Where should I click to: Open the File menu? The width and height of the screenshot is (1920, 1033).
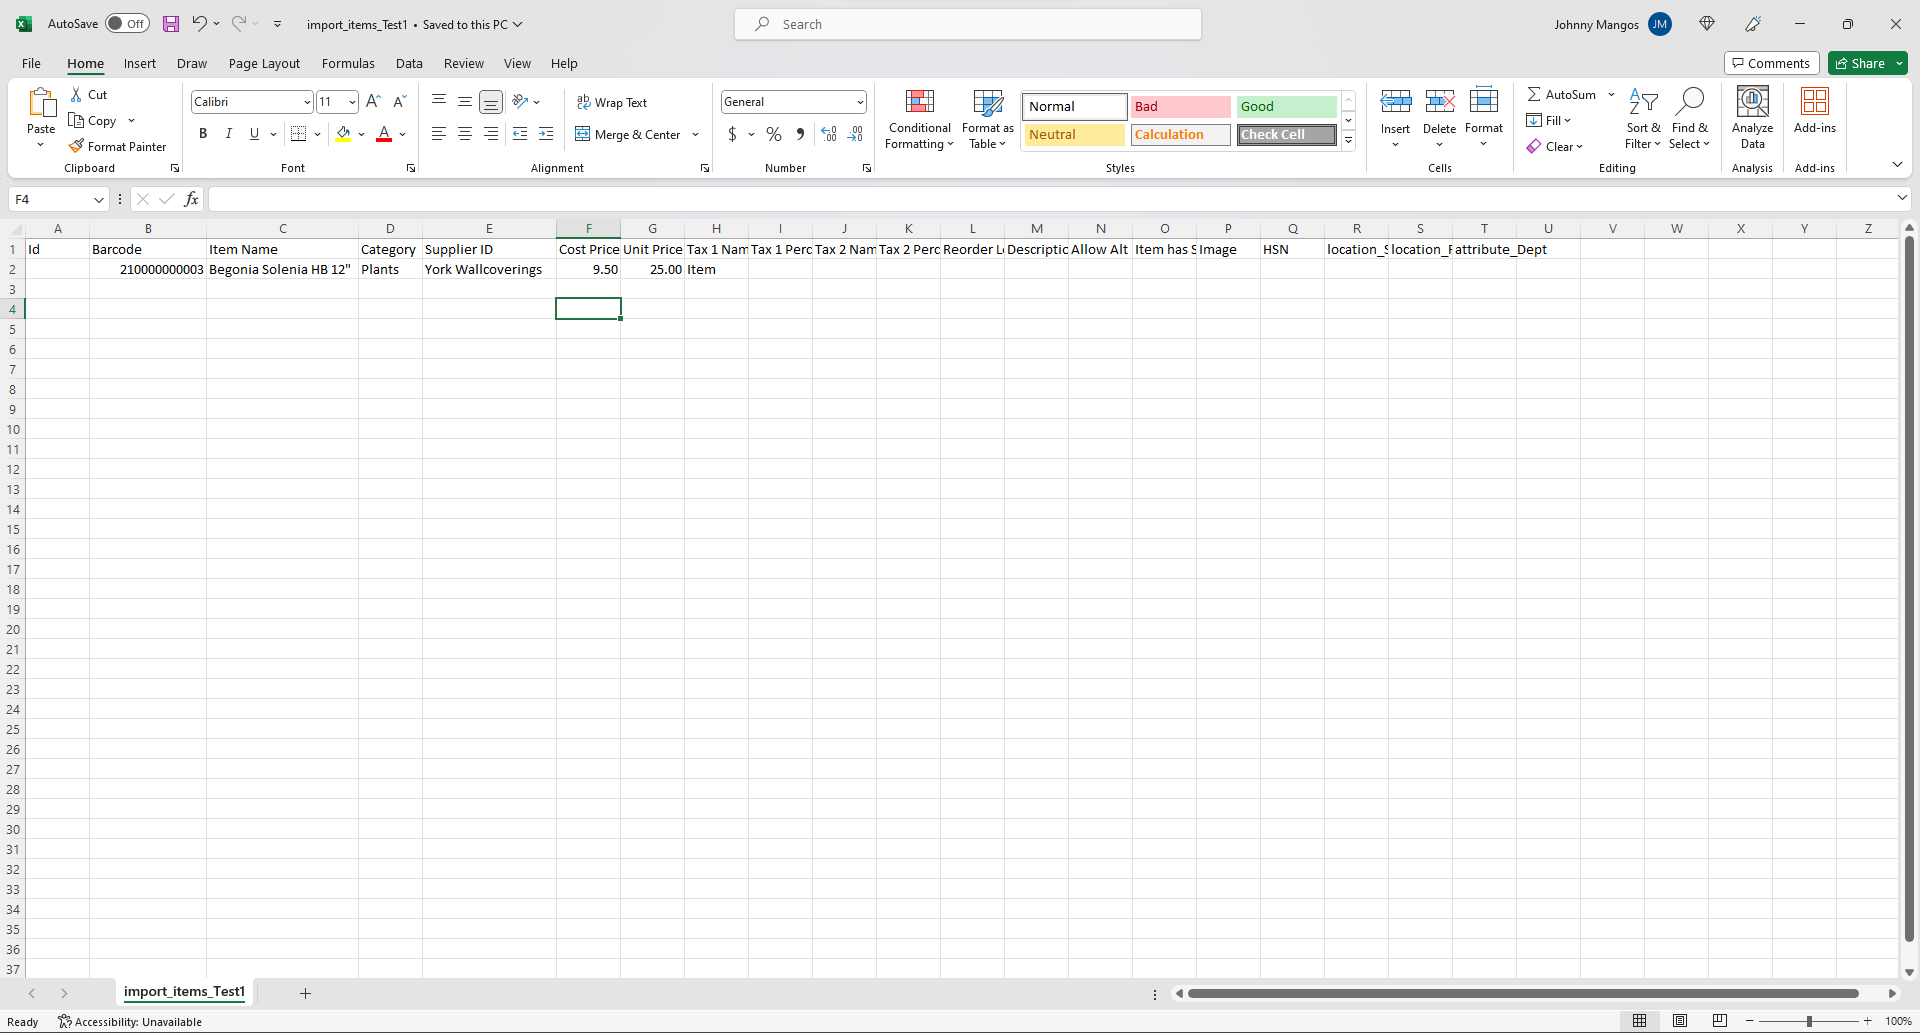point(30,63)
